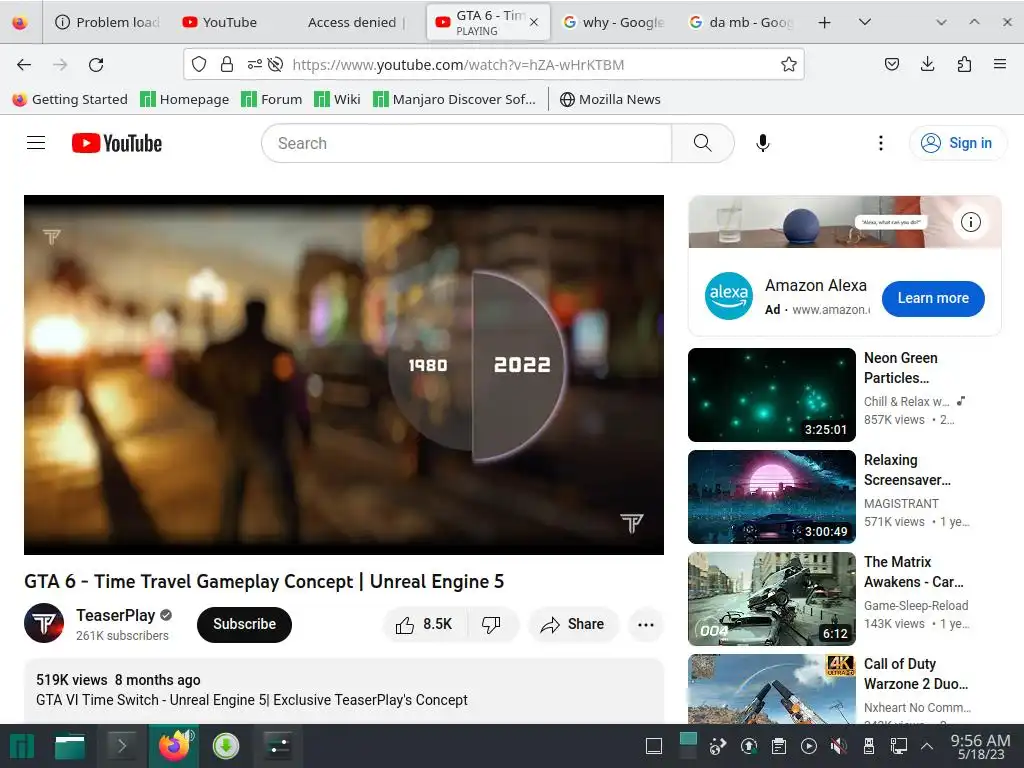Open Forum bookmark
This screenshot has height=768, width=1024.
272,99
